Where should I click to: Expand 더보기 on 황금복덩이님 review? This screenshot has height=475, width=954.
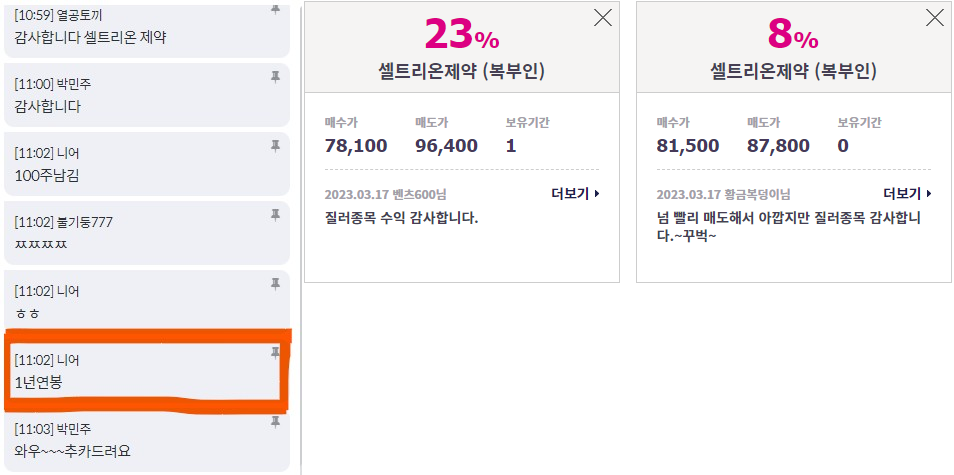[x=908, y=194]
